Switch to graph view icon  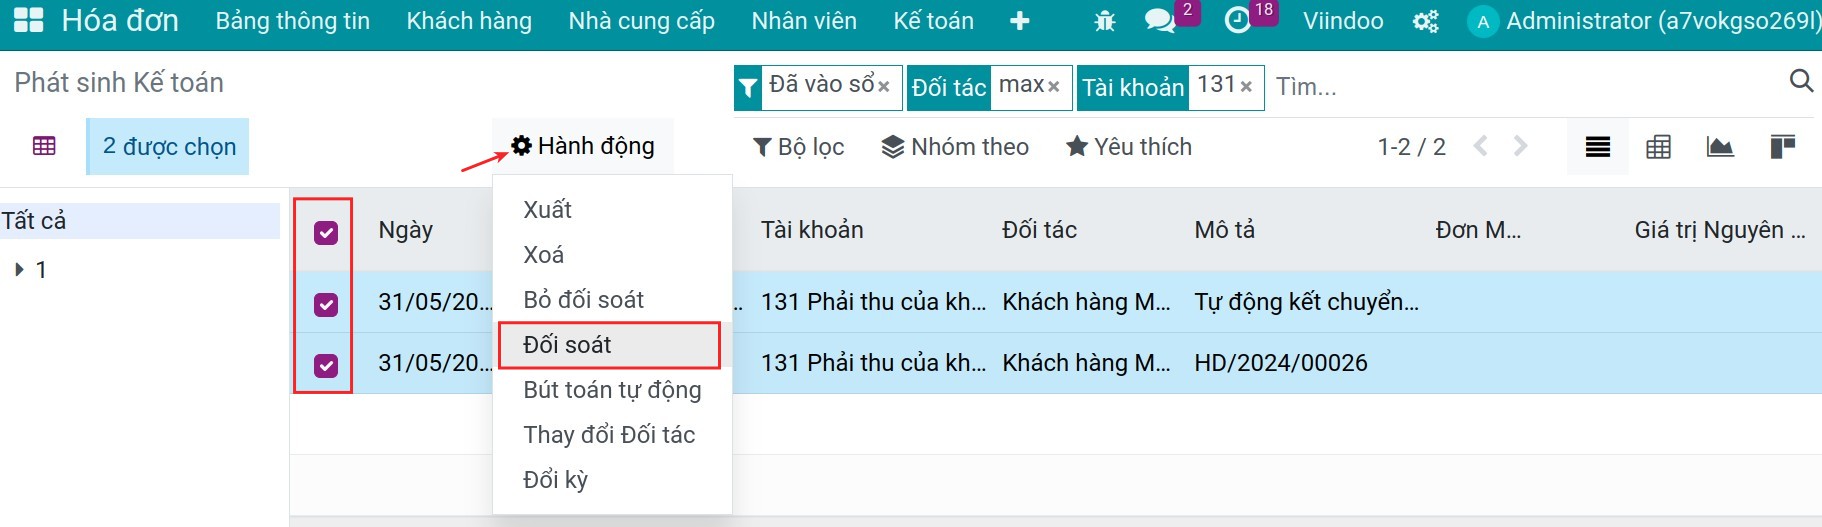coord(1720,147)
